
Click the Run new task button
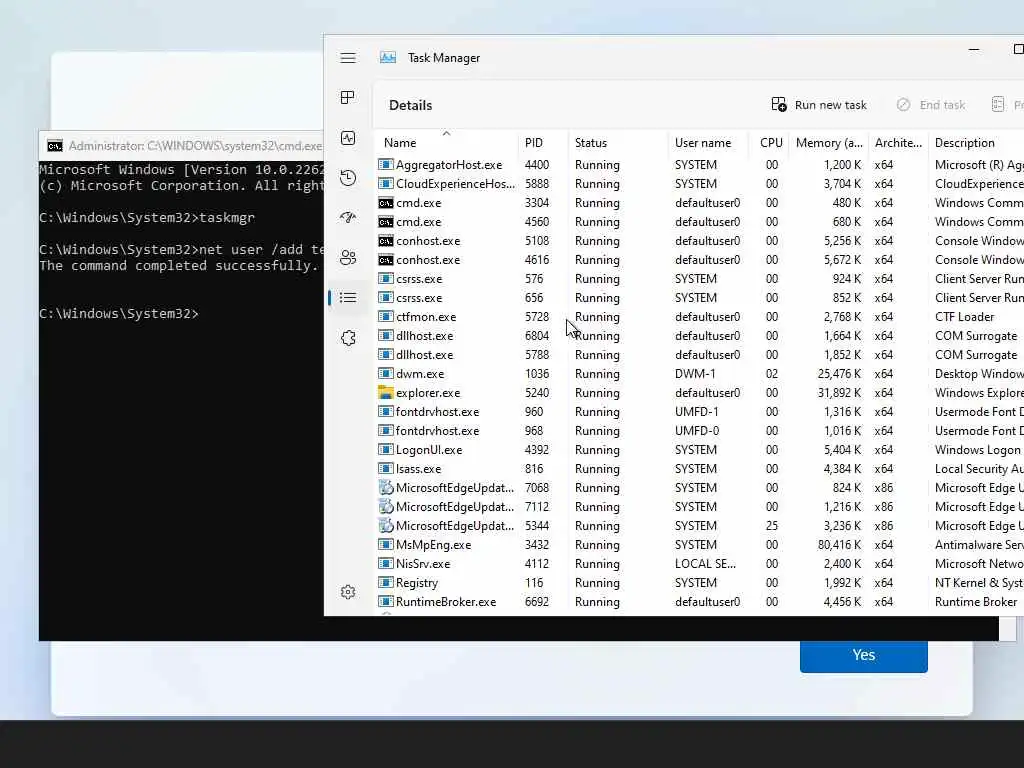(x=819, y=104)
